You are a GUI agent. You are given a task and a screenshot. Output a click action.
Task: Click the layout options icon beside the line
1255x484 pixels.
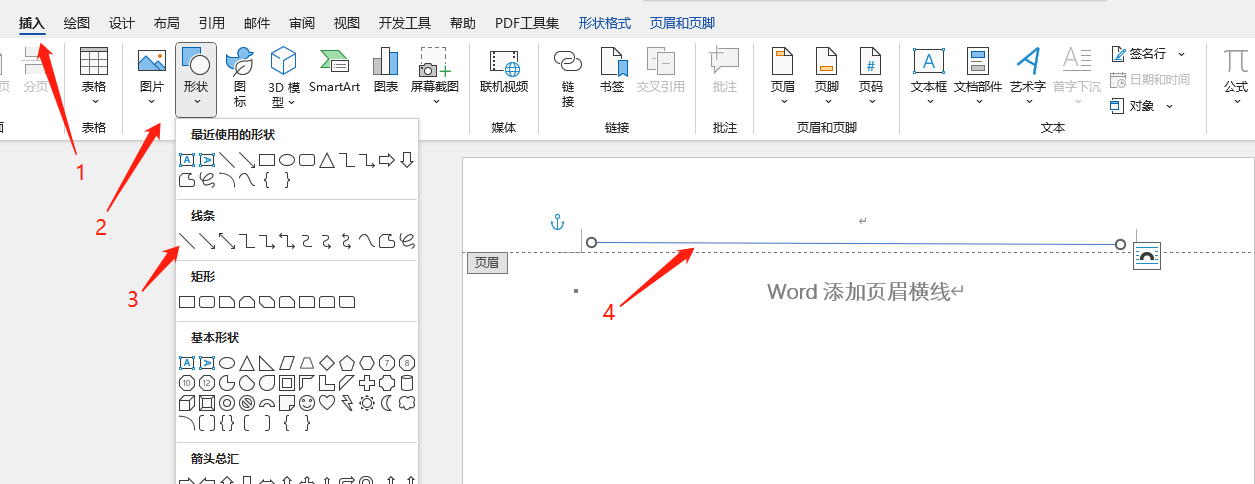[1146, 256]
